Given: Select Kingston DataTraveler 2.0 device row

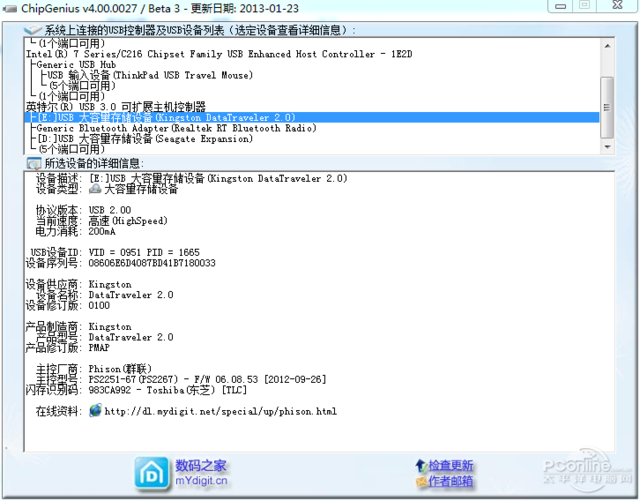Looking at the screenshot, I should pos(312,118).
